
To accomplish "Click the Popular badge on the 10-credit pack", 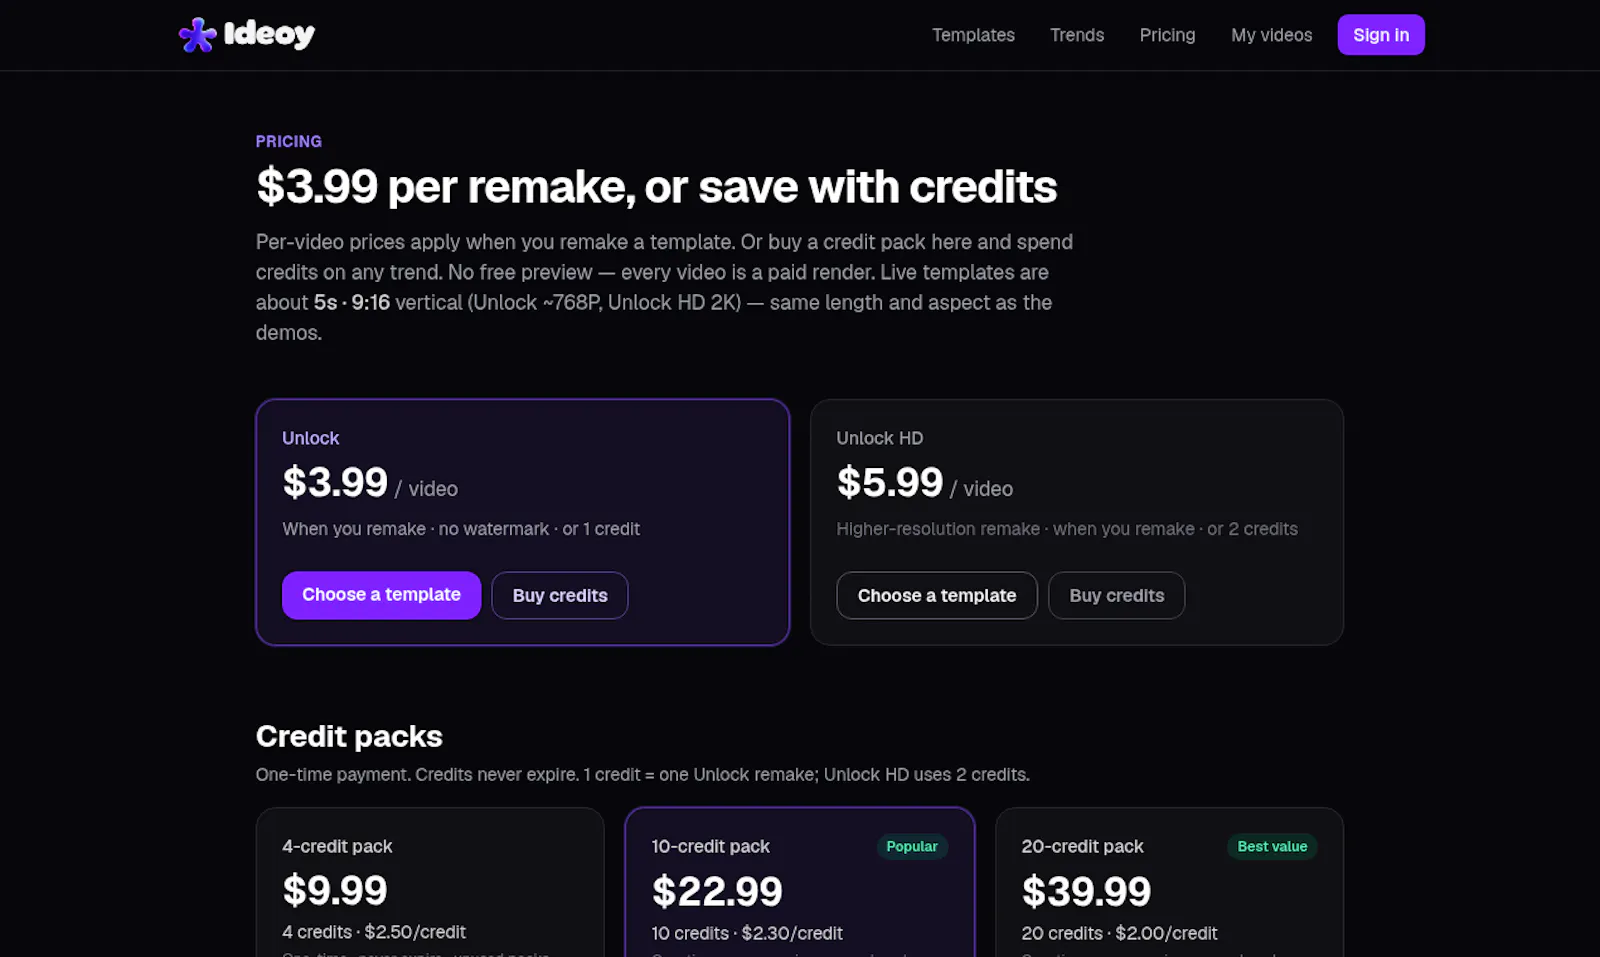I will (x=912, y=846).
